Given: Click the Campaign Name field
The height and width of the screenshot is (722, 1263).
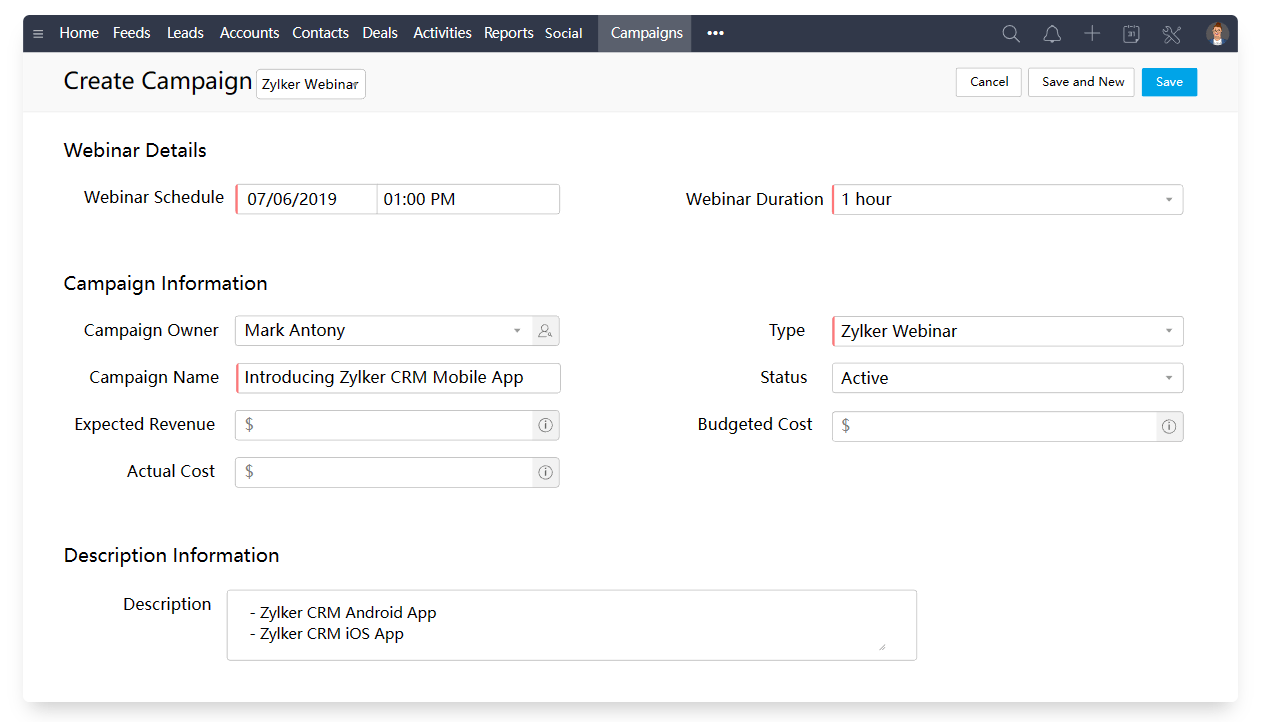Looking at the screenshot, I should point(398,378).
